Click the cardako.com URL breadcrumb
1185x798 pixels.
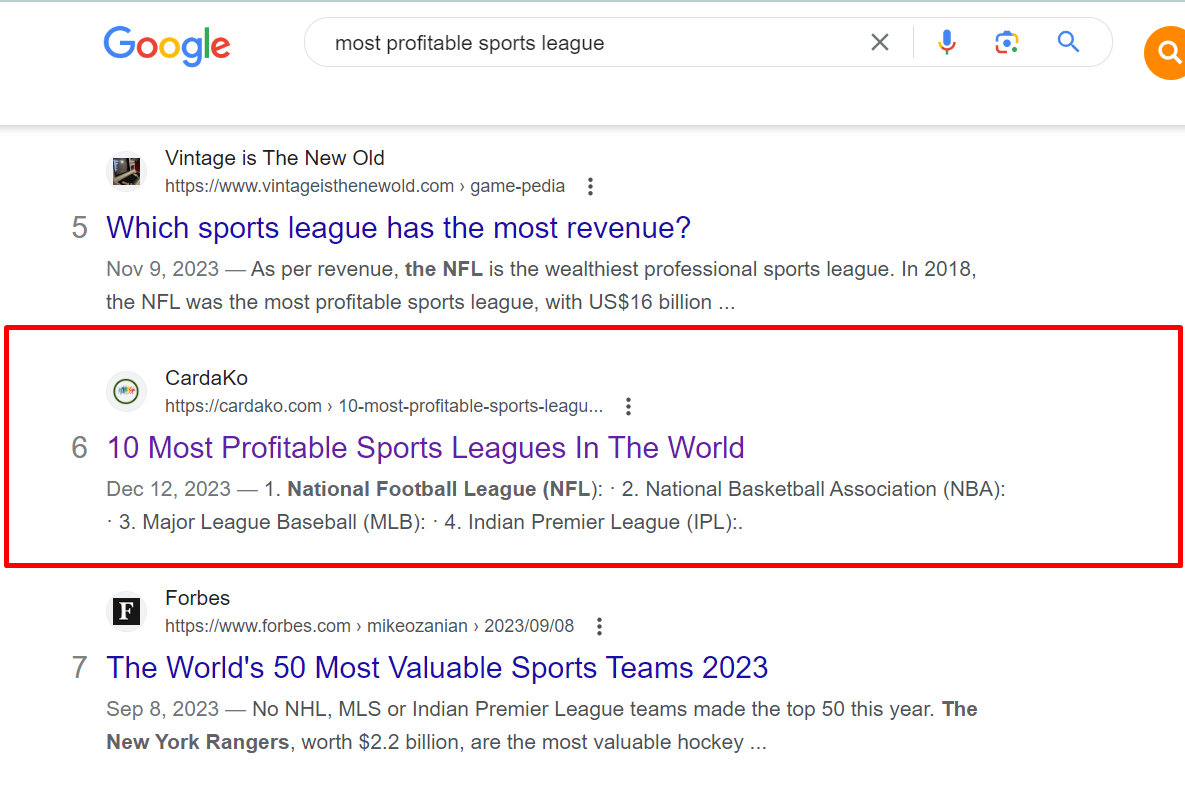point(384,406)
